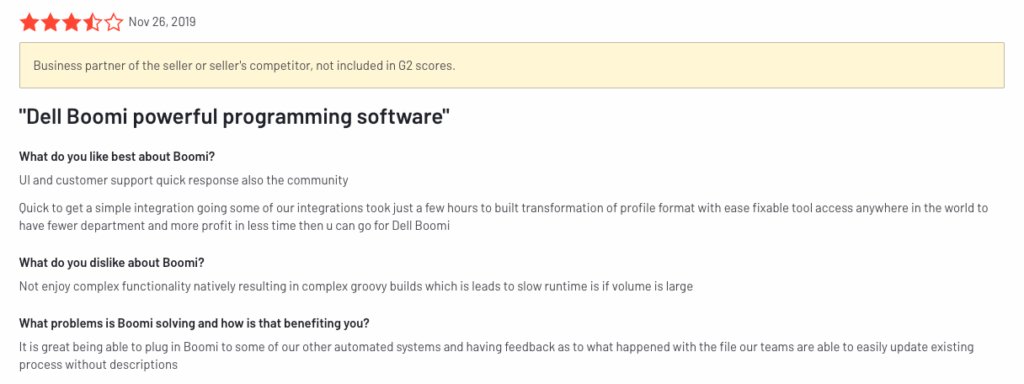Click the yellow business partner notice banner

coord(512,65)
